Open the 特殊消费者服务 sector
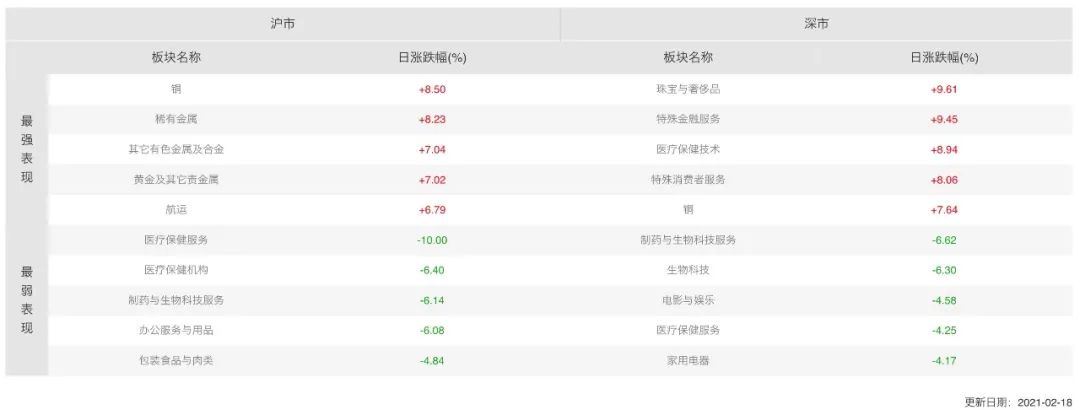 [x=688, y=180]
